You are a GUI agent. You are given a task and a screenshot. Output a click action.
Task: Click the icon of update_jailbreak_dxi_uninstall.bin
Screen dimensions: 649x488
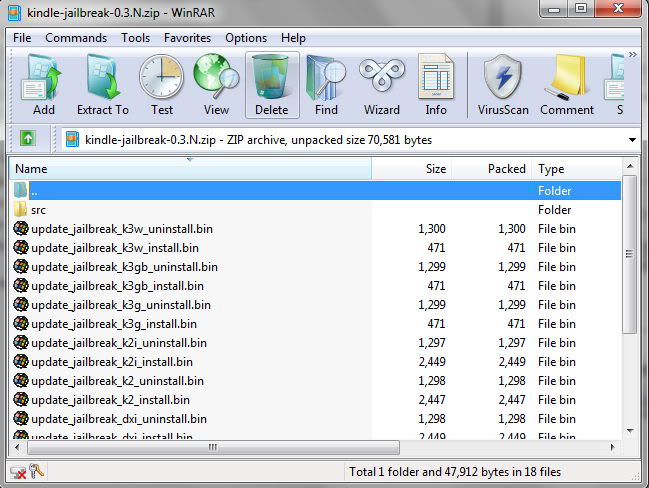click(21, 418)
